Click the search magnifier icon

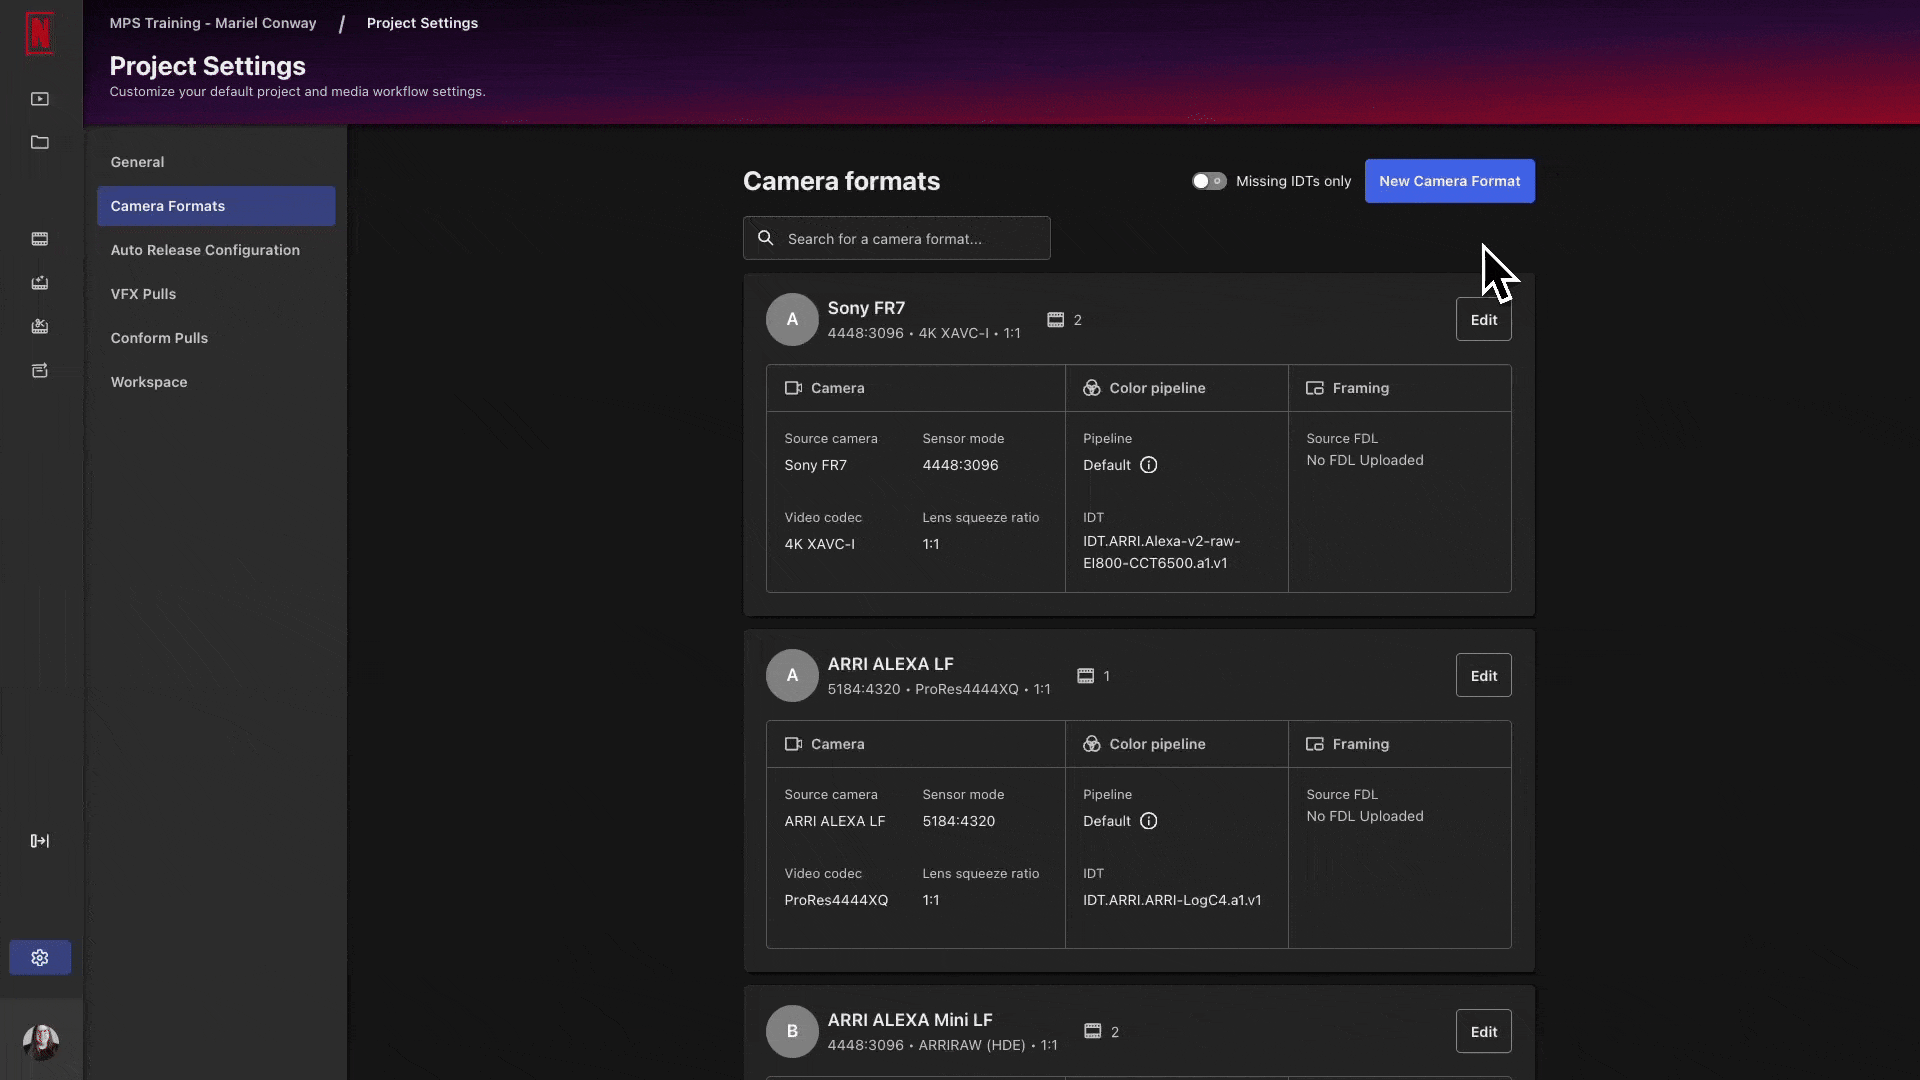tap(766, 238)
